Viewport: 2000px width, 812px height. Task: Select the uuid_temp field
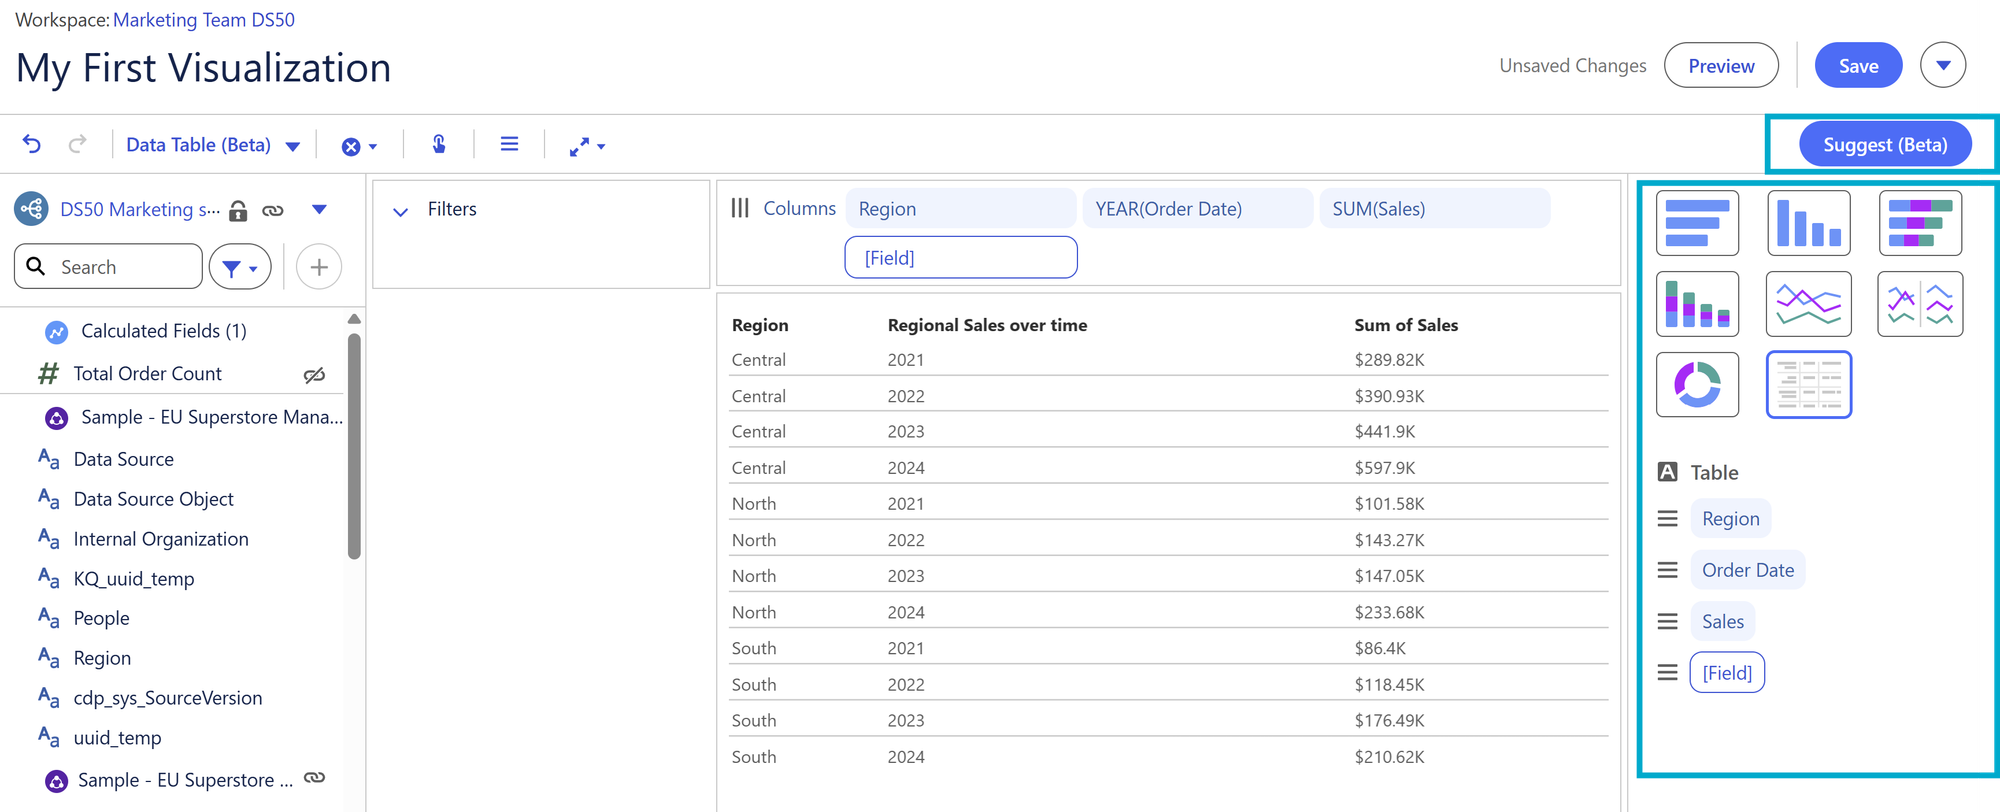coord(117,738)
